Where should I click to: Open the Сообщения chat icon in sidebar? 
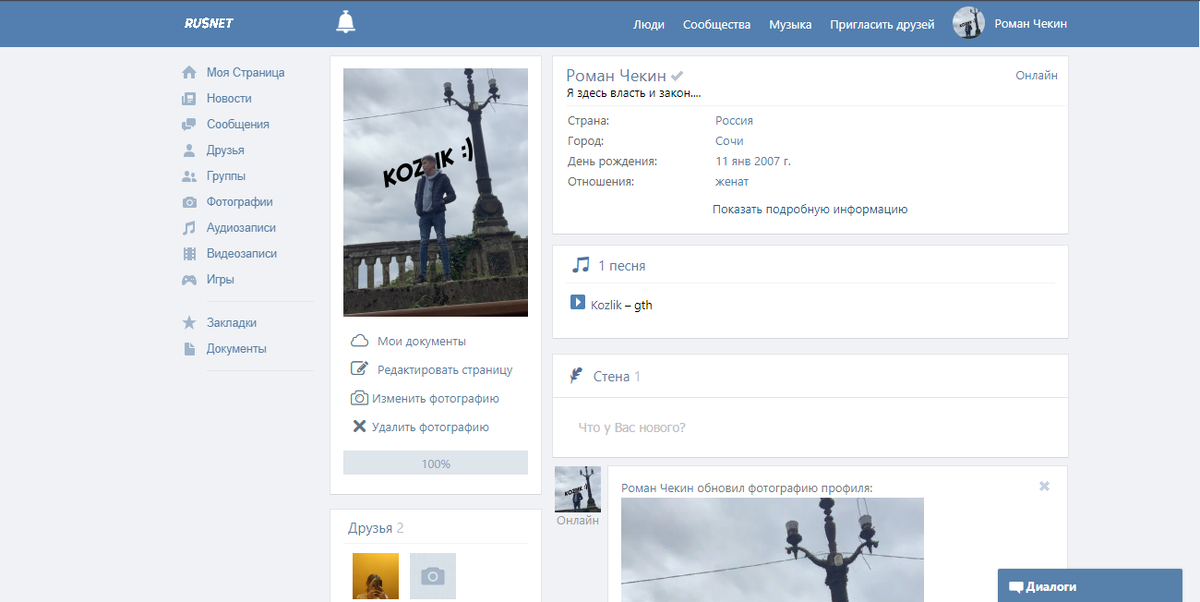pos(189,125)
